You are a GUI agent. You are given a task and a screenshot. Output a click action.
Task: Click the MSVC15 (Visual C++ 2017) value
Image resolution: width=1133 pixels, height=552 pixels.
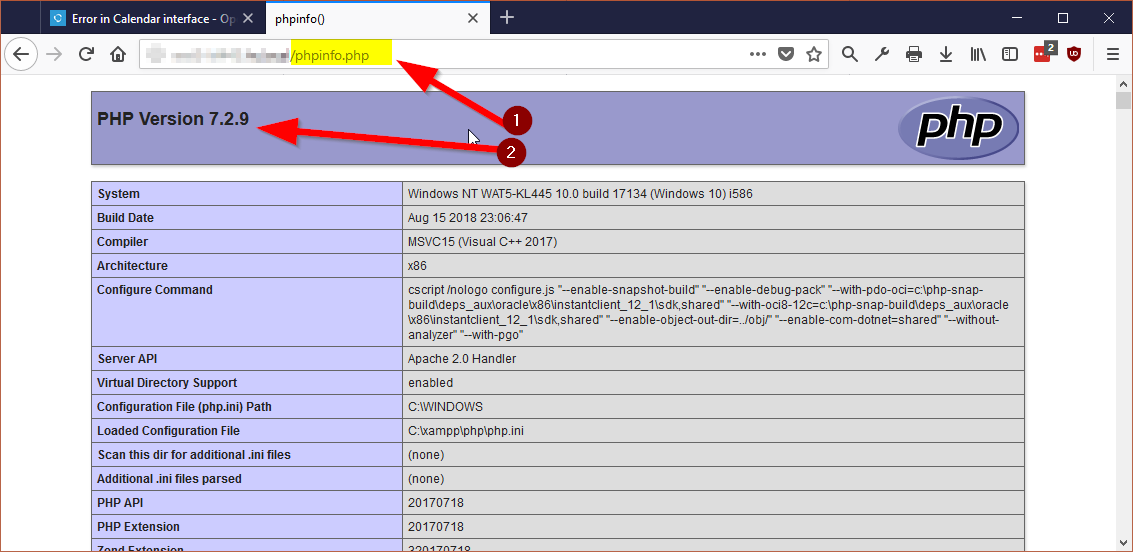coord(482,241)
